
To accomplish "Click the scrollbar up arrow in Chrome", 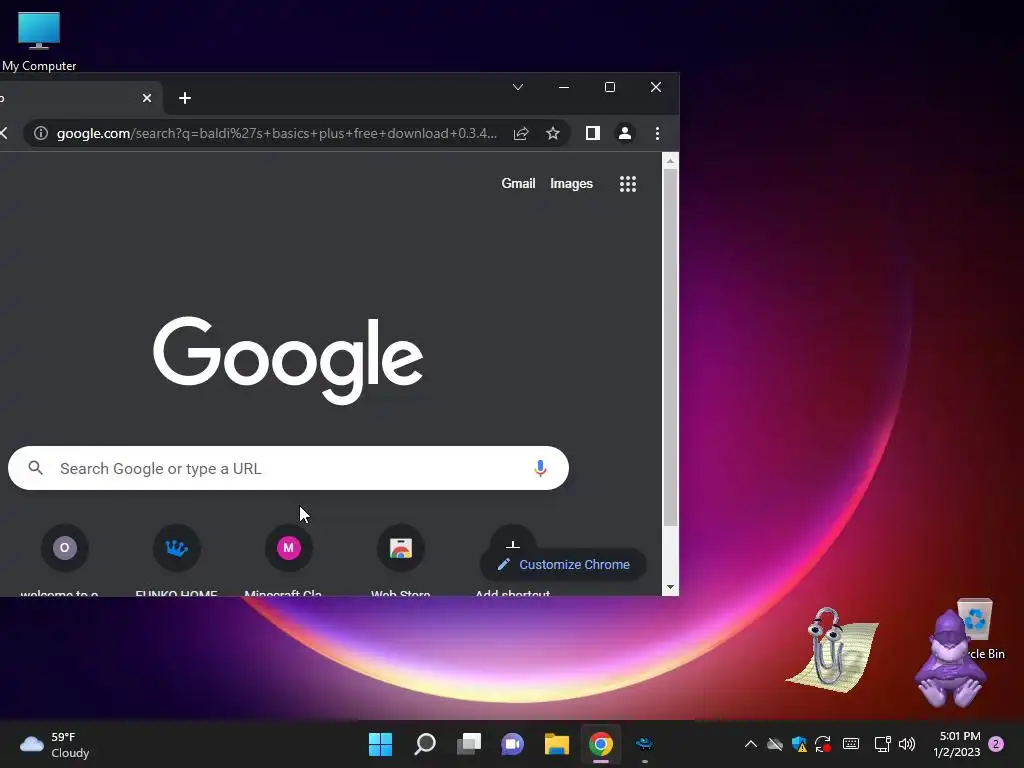I will point(670,161).
